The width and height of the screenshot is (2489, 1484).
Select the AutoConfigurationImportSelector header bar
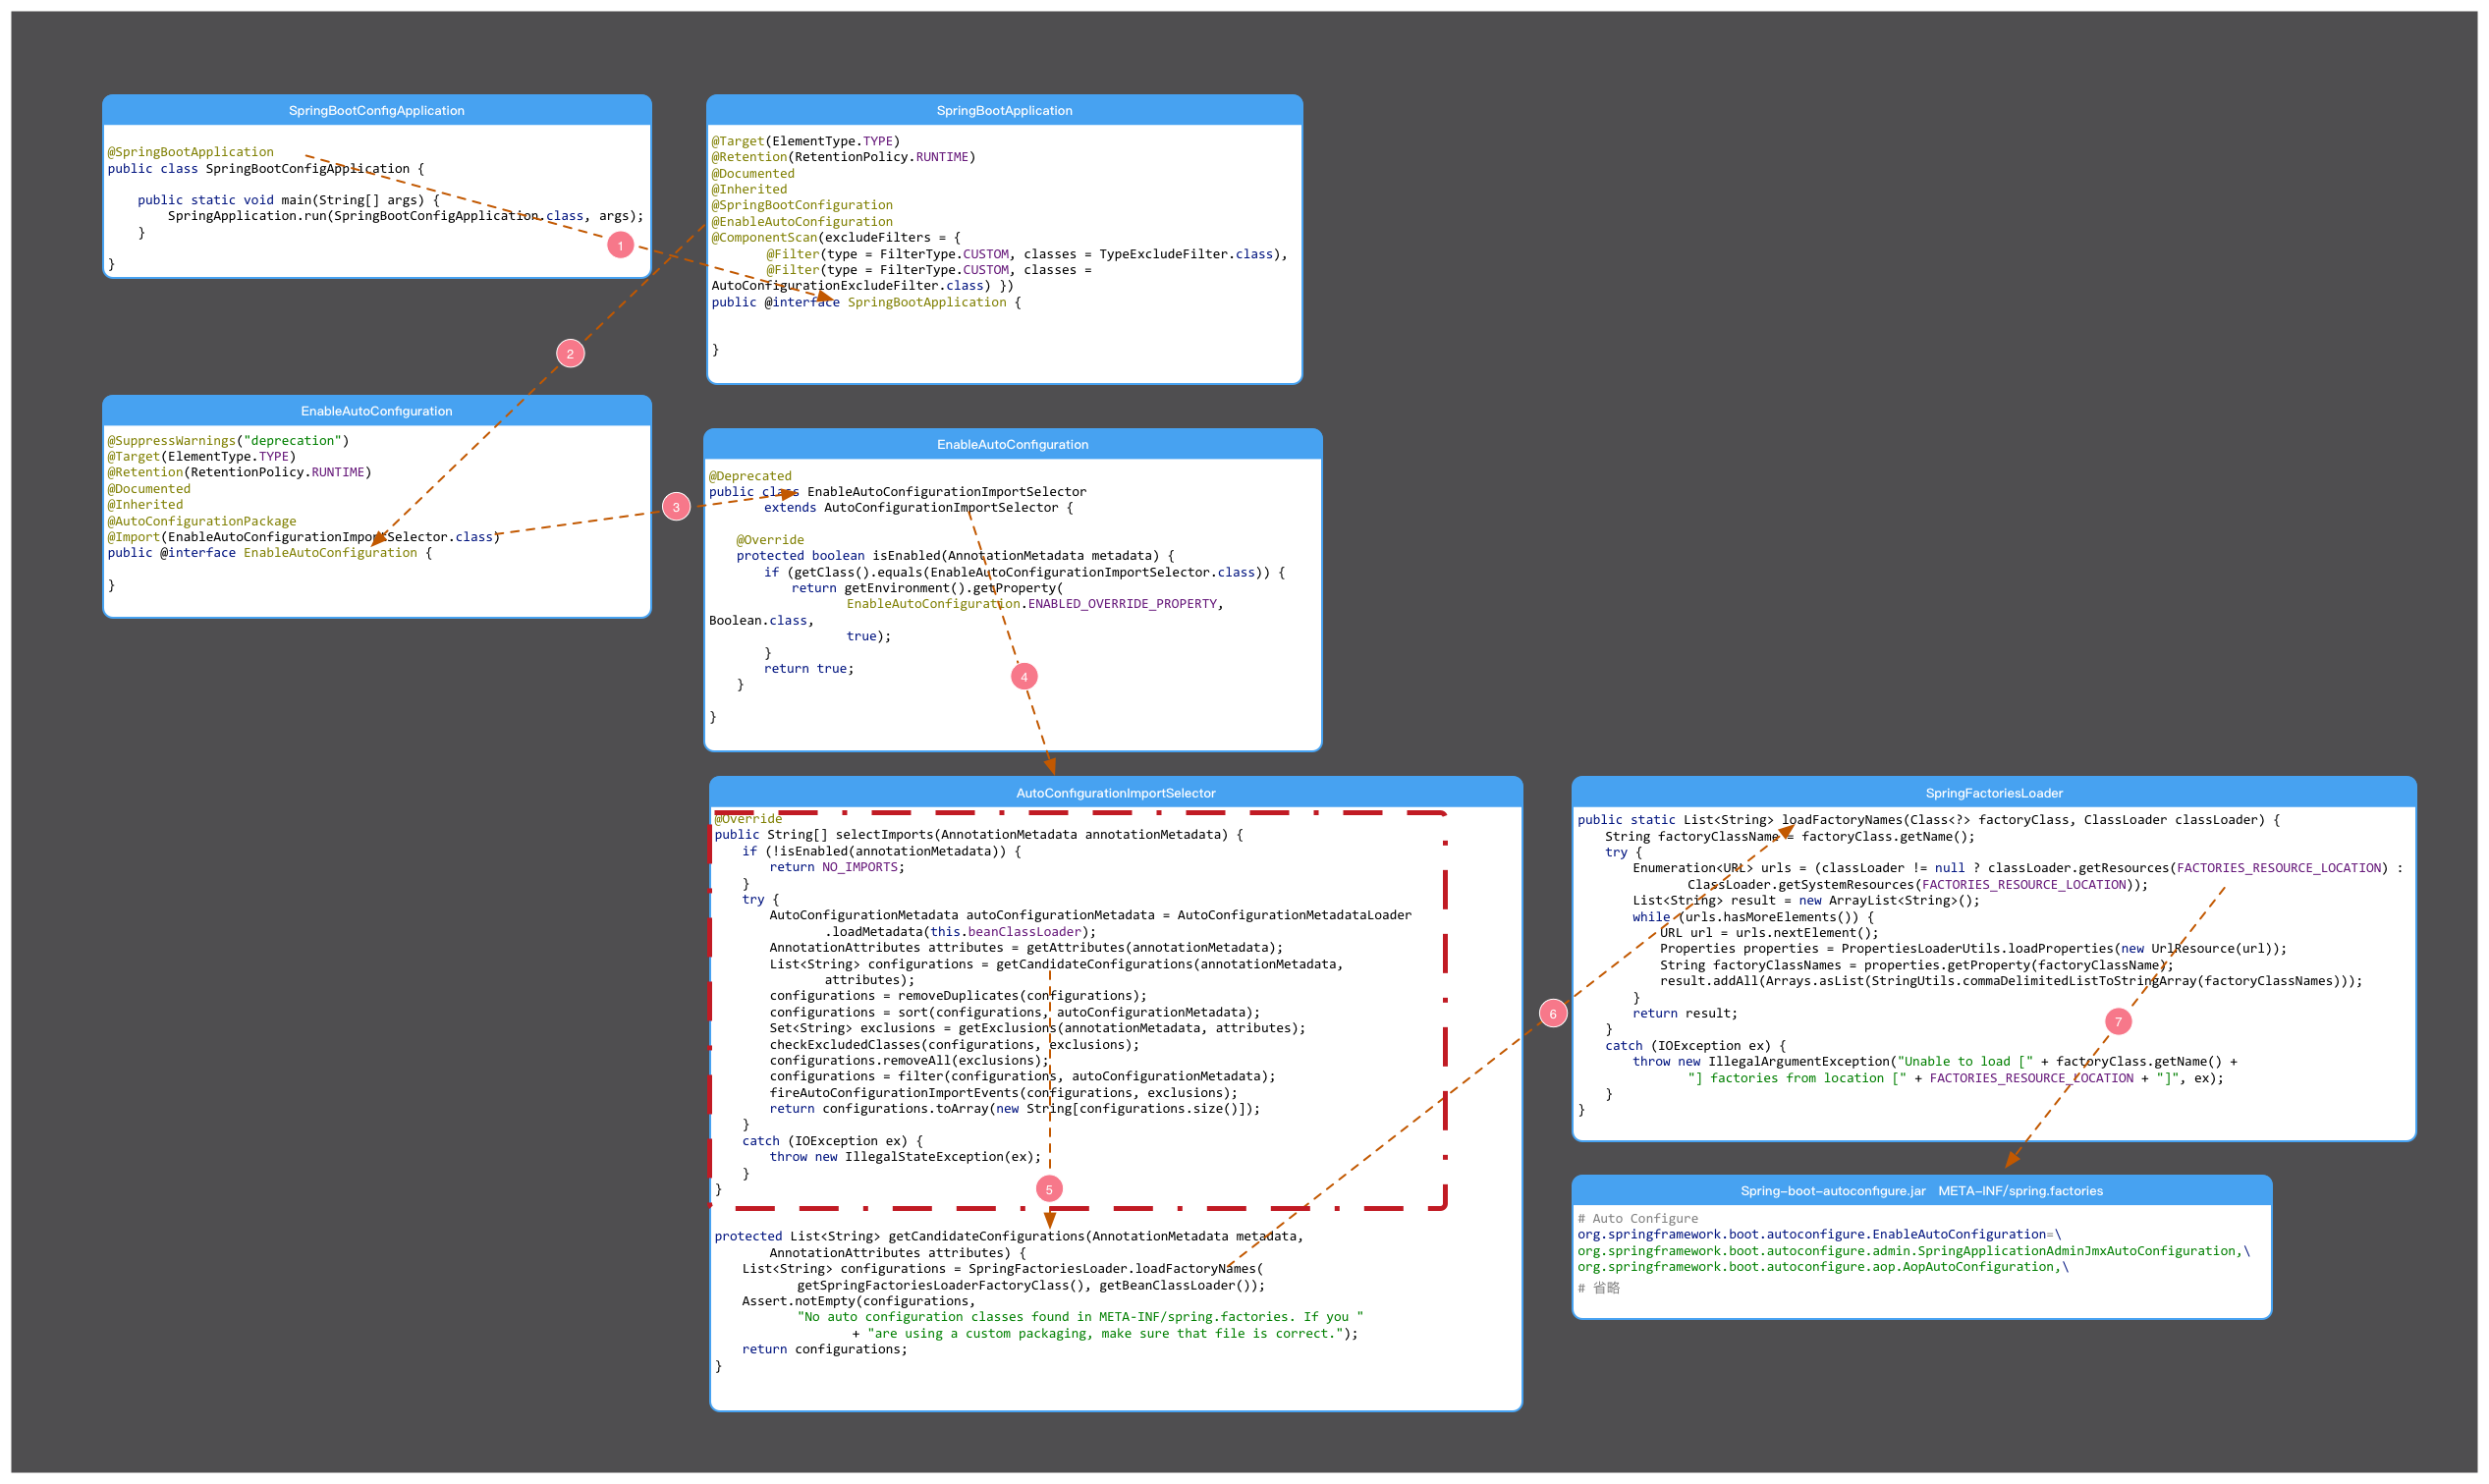[x=1115, y=793]
